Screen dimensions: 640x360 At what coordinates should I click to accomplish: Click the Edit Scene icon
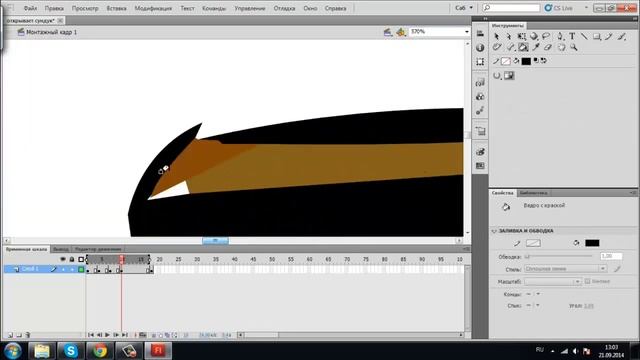(x=388, y=32)
